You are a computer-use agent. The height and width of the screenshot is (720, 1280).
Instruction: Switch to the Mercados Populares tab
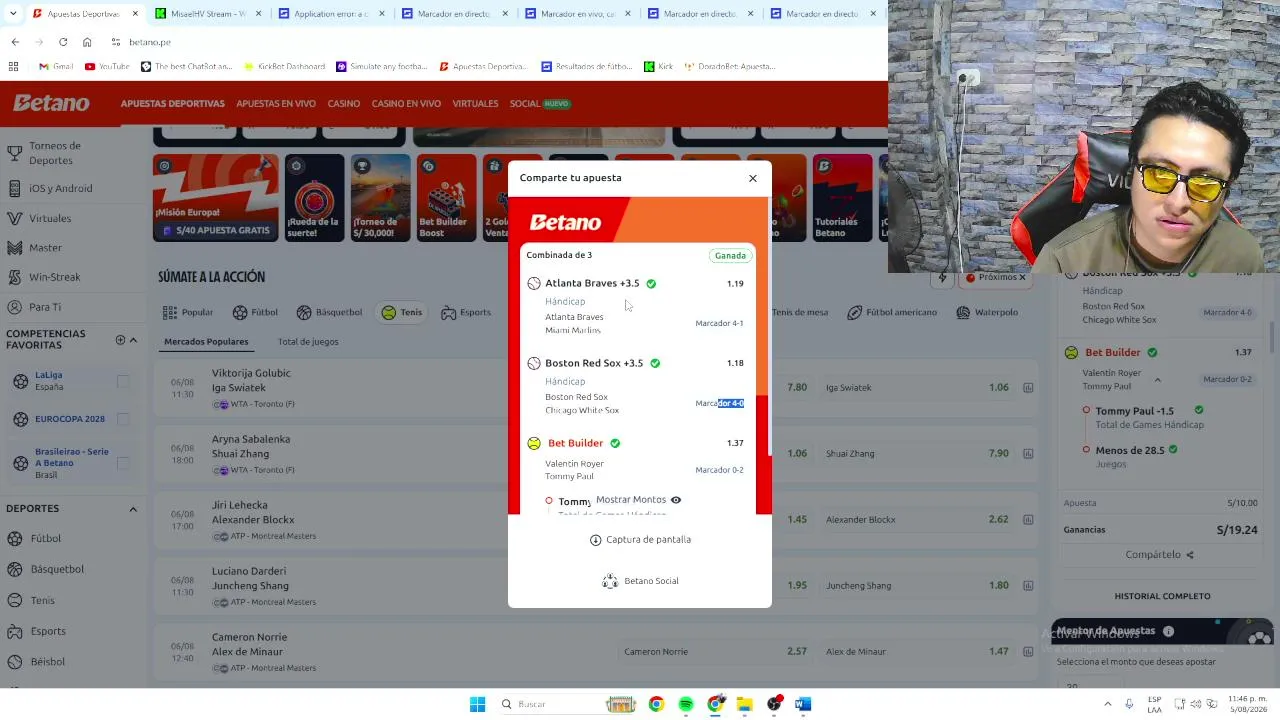(206, 342)
